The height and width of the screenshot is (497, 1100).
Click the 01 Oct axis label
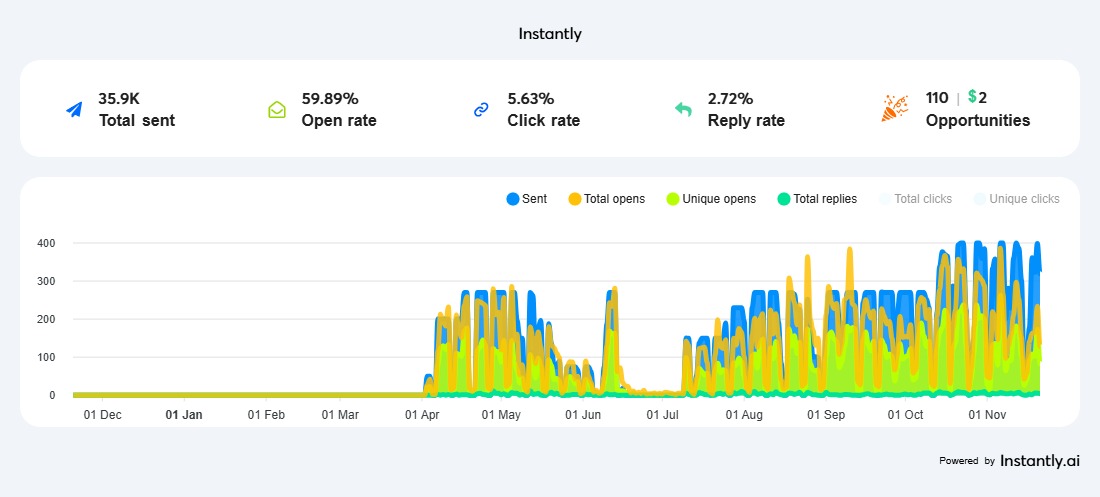(905, 415)
